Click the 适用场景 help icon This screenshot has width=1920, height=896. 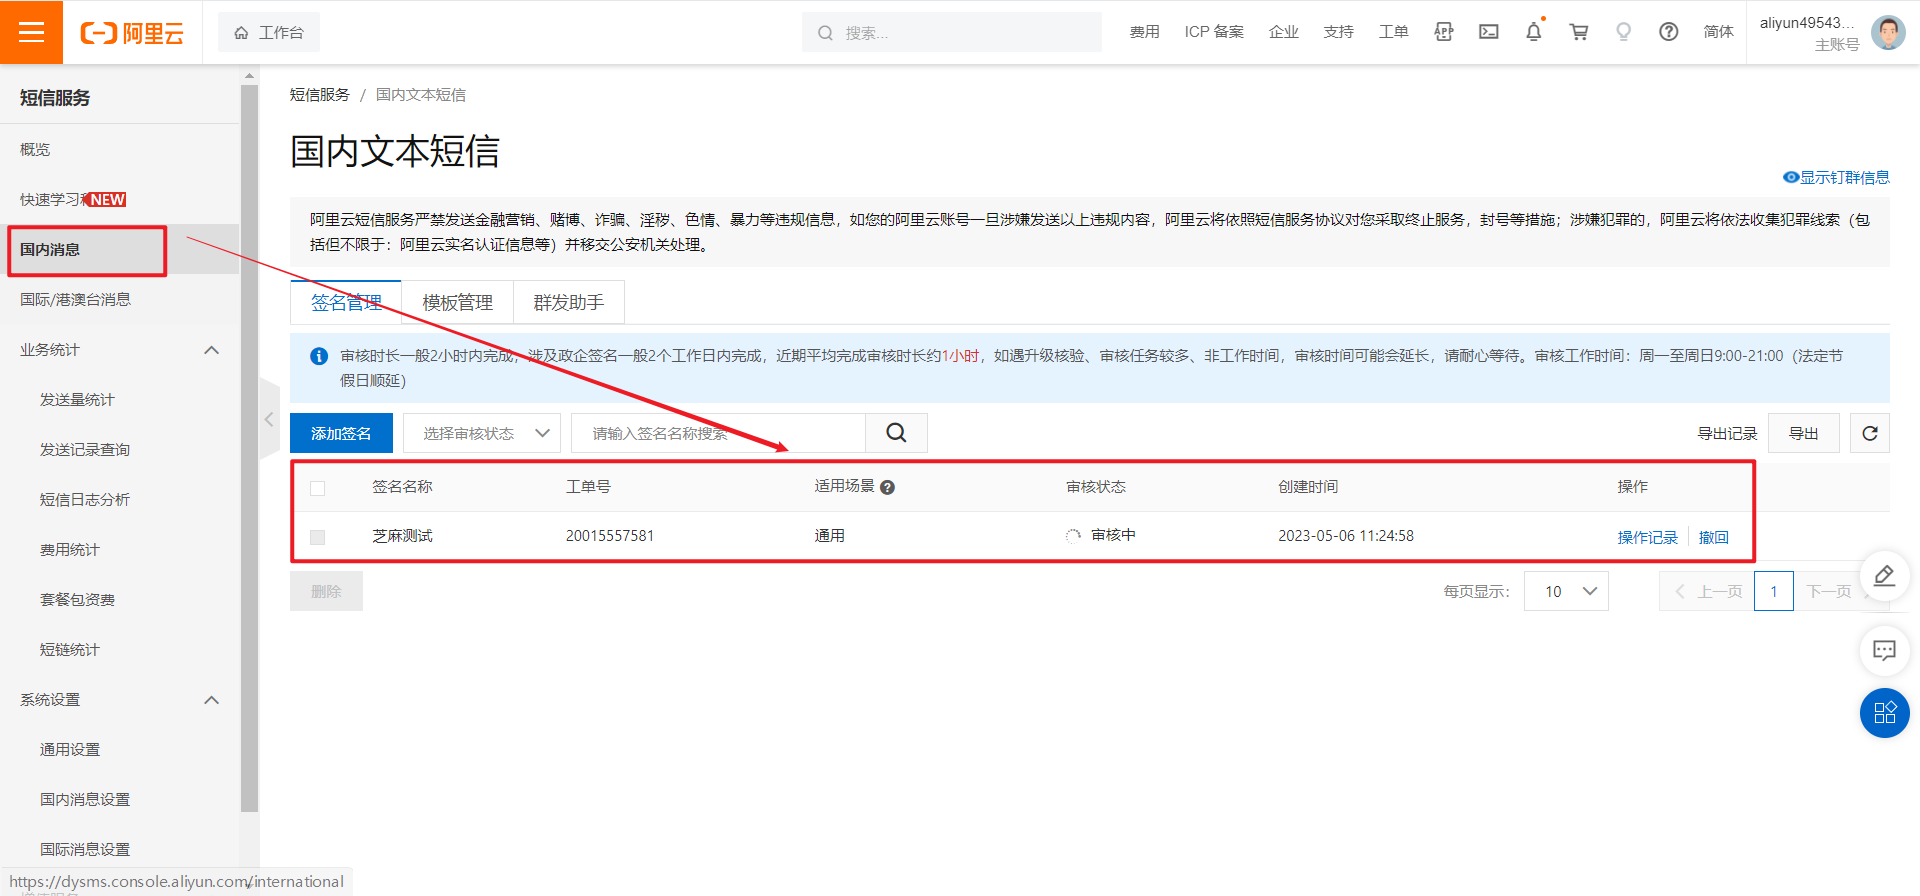887,488
